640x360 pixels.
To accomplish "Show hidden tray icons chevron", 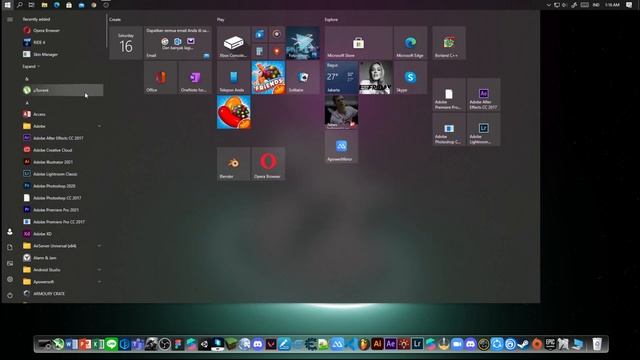I will point(549,5).
